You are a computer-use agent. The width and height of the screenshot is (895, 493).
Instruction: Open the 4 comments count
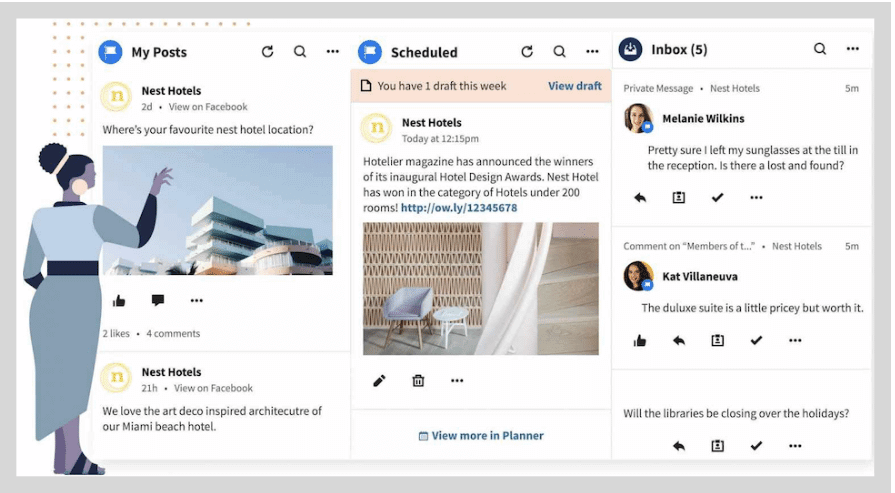[173, 333]
